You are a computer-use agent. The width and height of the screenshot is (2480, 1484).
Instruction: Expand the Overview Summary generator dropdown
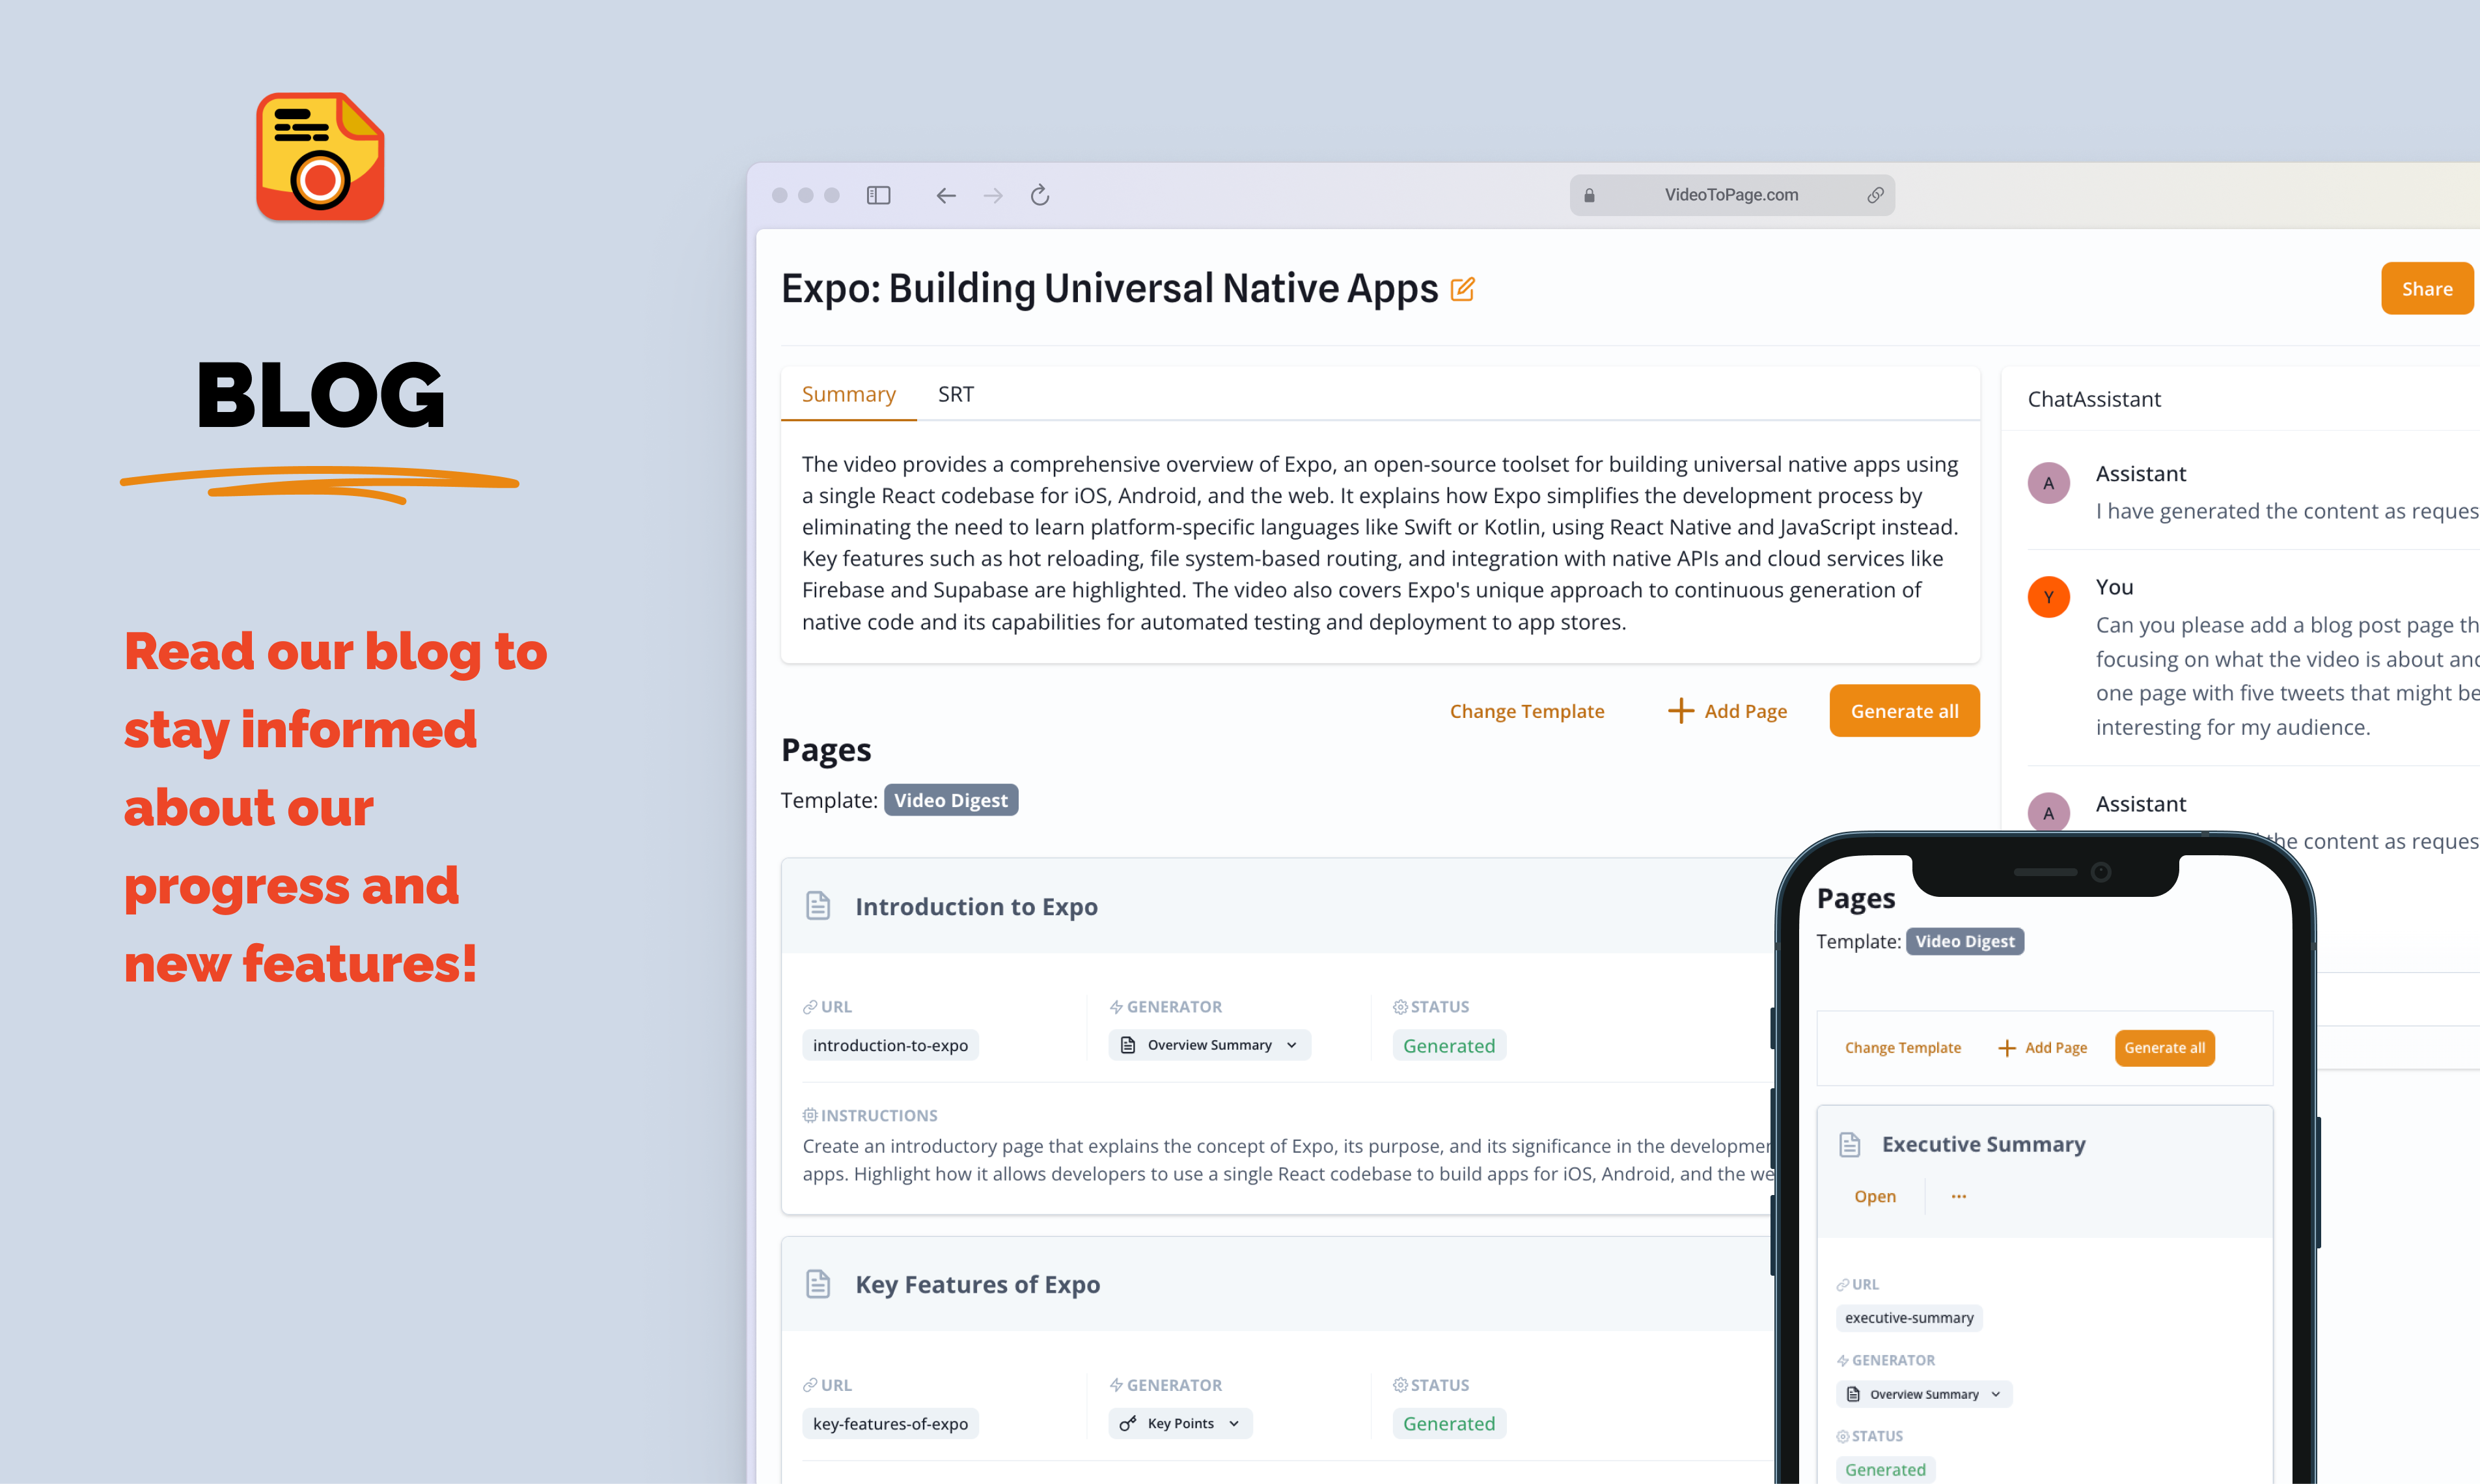click(1210, 1045)
